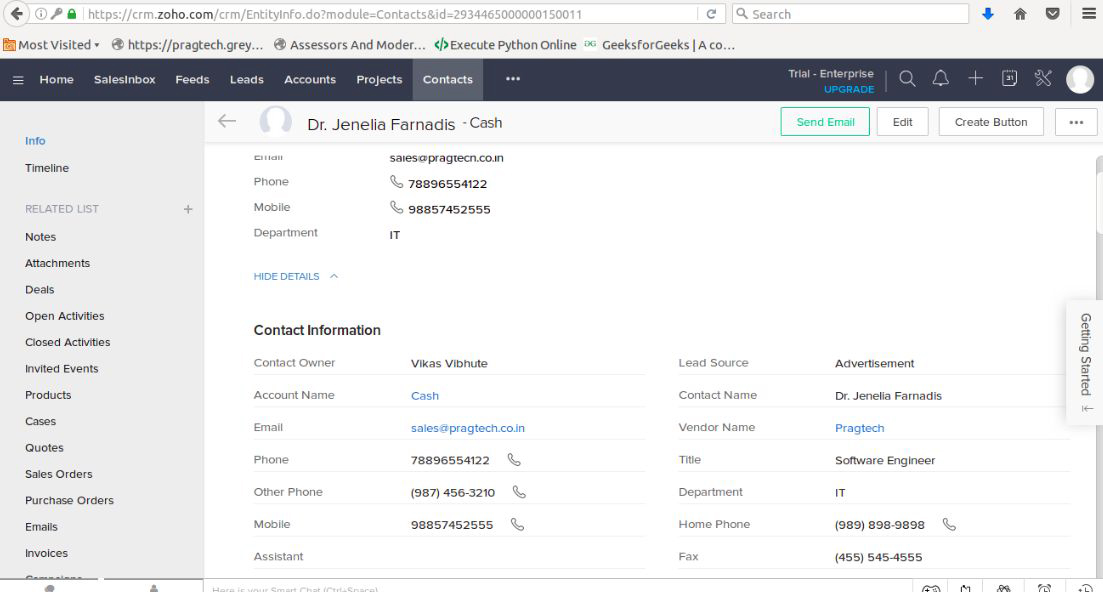Open the calendar icon in the top bar
1103x592 pixels.
point(1009,79)
